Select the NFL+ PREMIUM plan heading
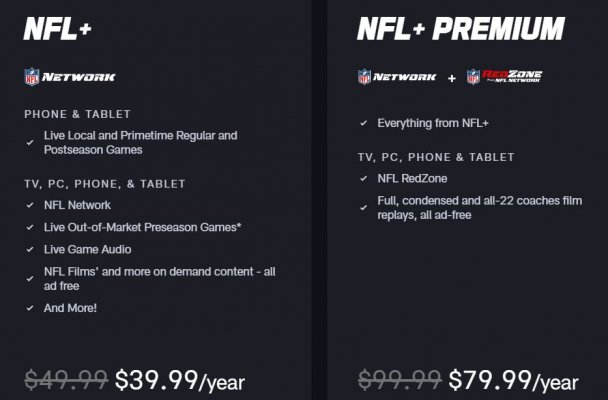 (461, 29)
